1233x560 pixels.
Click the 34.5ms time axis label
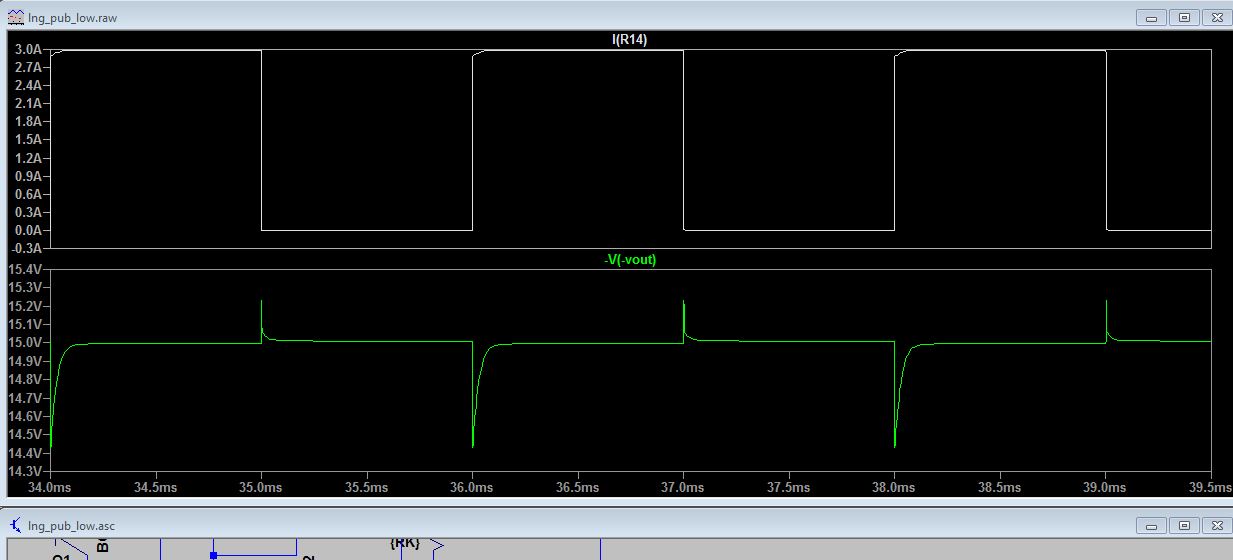click(x=155, y=487)
